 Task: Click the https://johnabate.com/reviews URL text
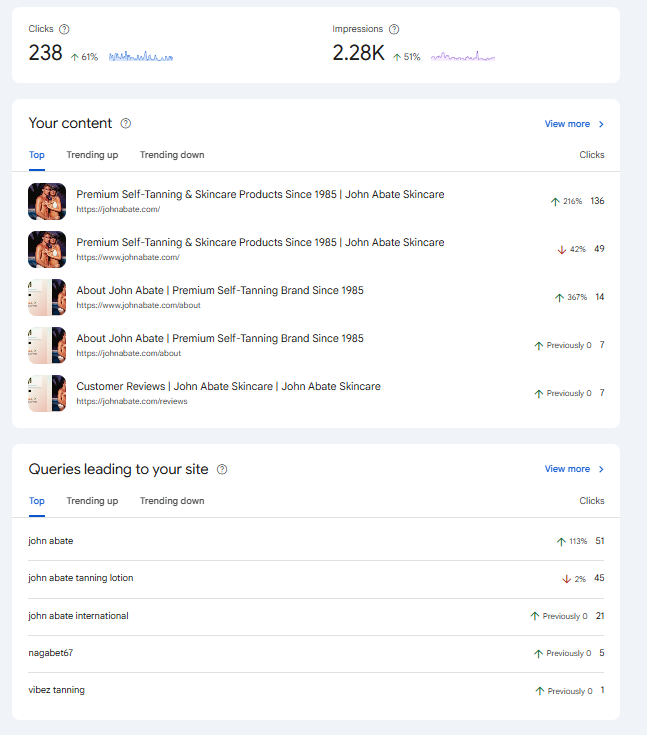[x=132, y=401]
